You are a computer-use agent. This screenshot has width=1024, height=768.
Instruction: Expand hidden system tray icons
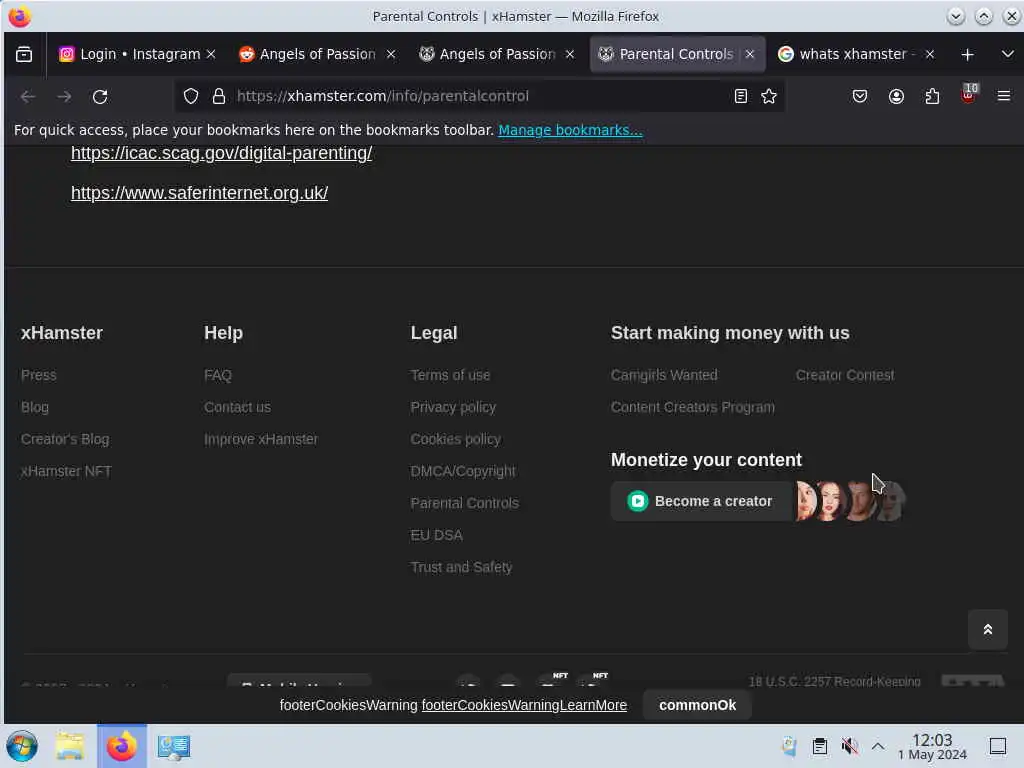(x=878, y=746)
